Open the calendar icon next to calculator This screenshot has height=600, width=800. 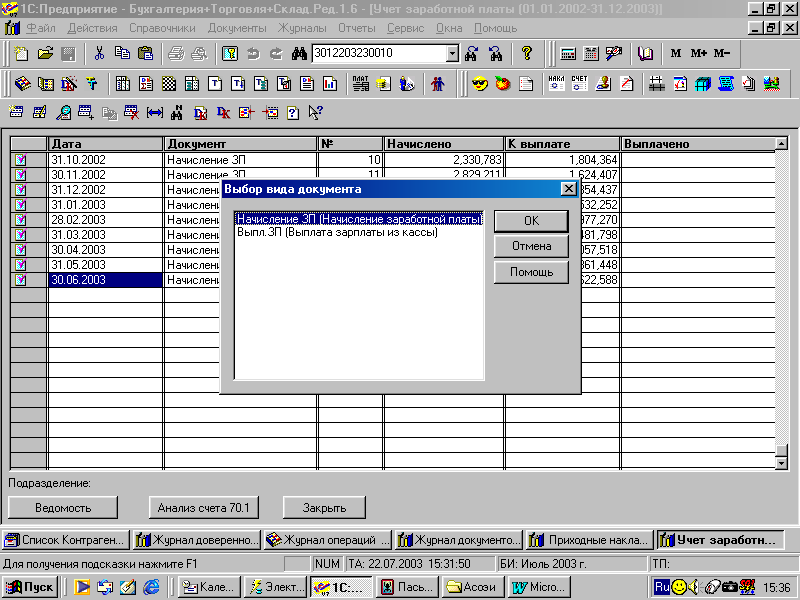[x=591, y=53]
